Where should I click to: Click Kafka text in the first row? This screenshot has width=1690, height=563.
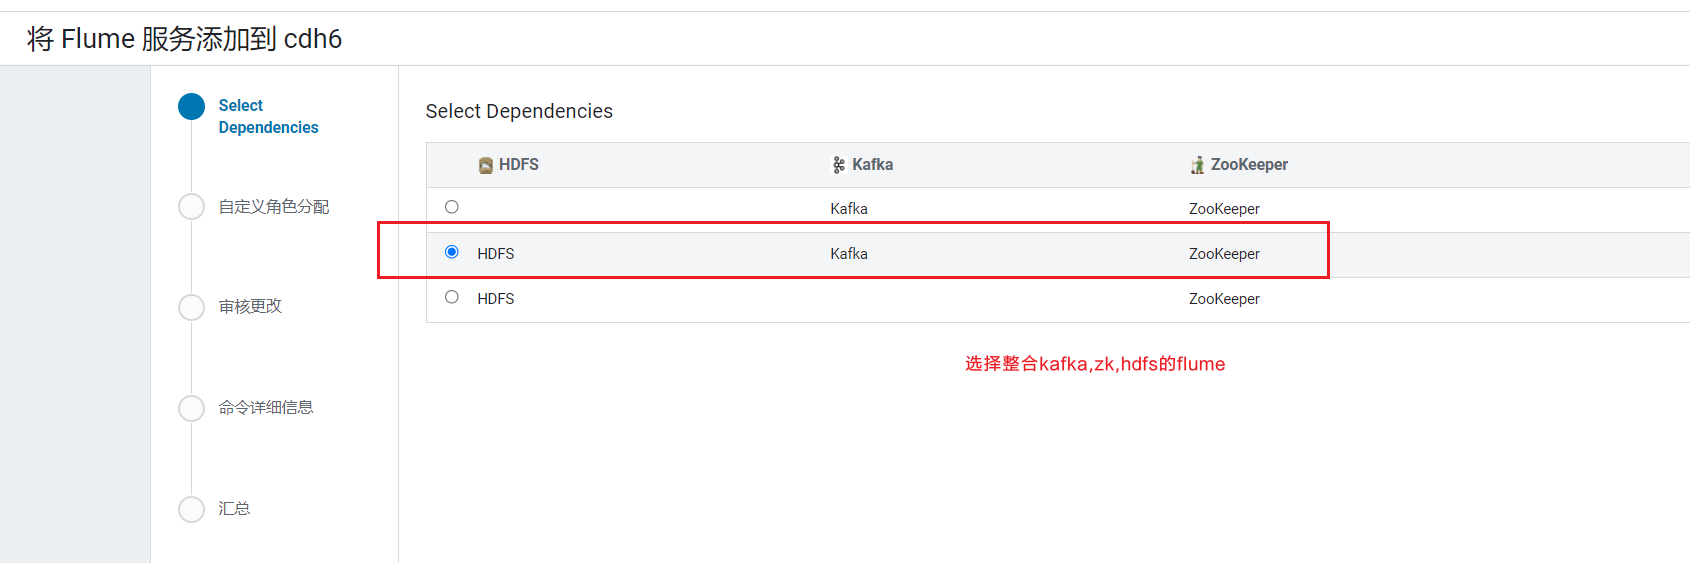coord(849,209)
